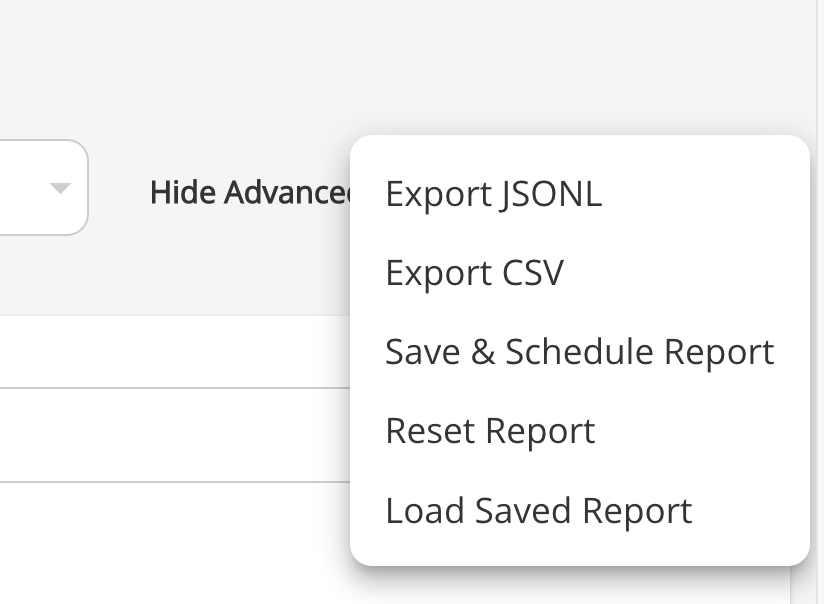Click Reset Report in the menu
Image resolution: width=824 pixels, height=604 pixels.
click(x=490, y=431)
